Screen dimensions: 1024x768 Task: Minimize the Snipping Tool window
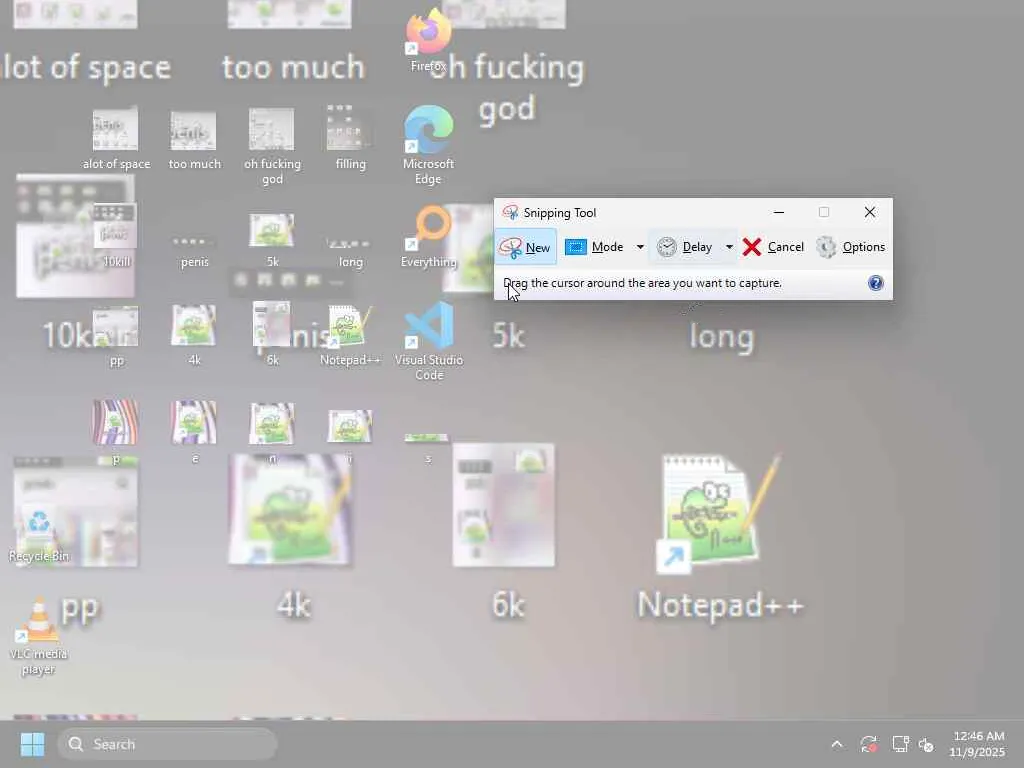(778, 212)
